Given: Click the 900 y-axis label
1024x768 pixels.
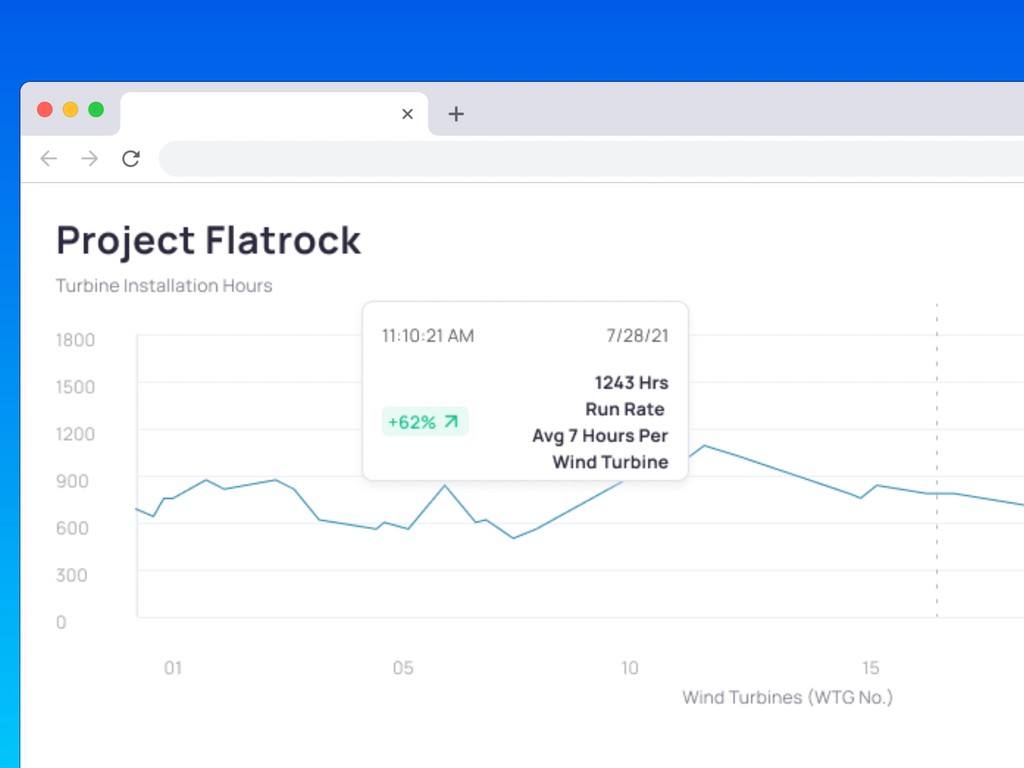Looking at the screenshot, I should [x=72, y=481].
